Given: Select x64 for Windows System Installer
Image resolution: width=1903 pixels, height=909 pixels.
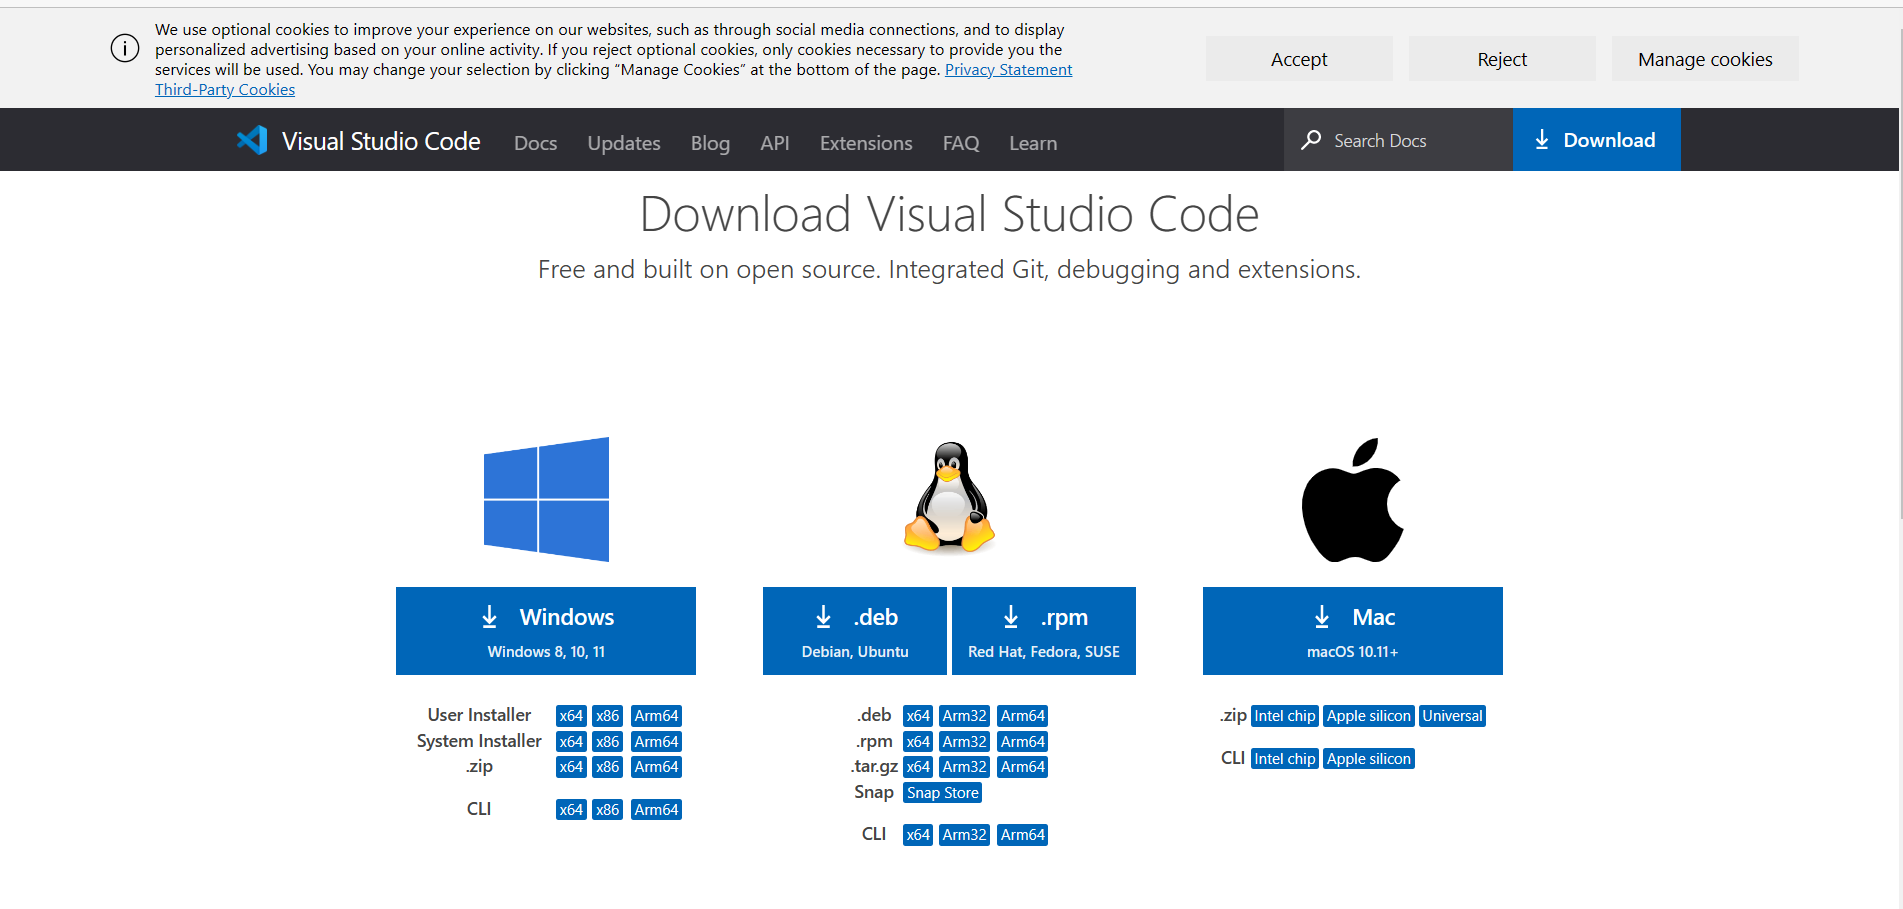Looking at the screenshot, I should point(571,742).
